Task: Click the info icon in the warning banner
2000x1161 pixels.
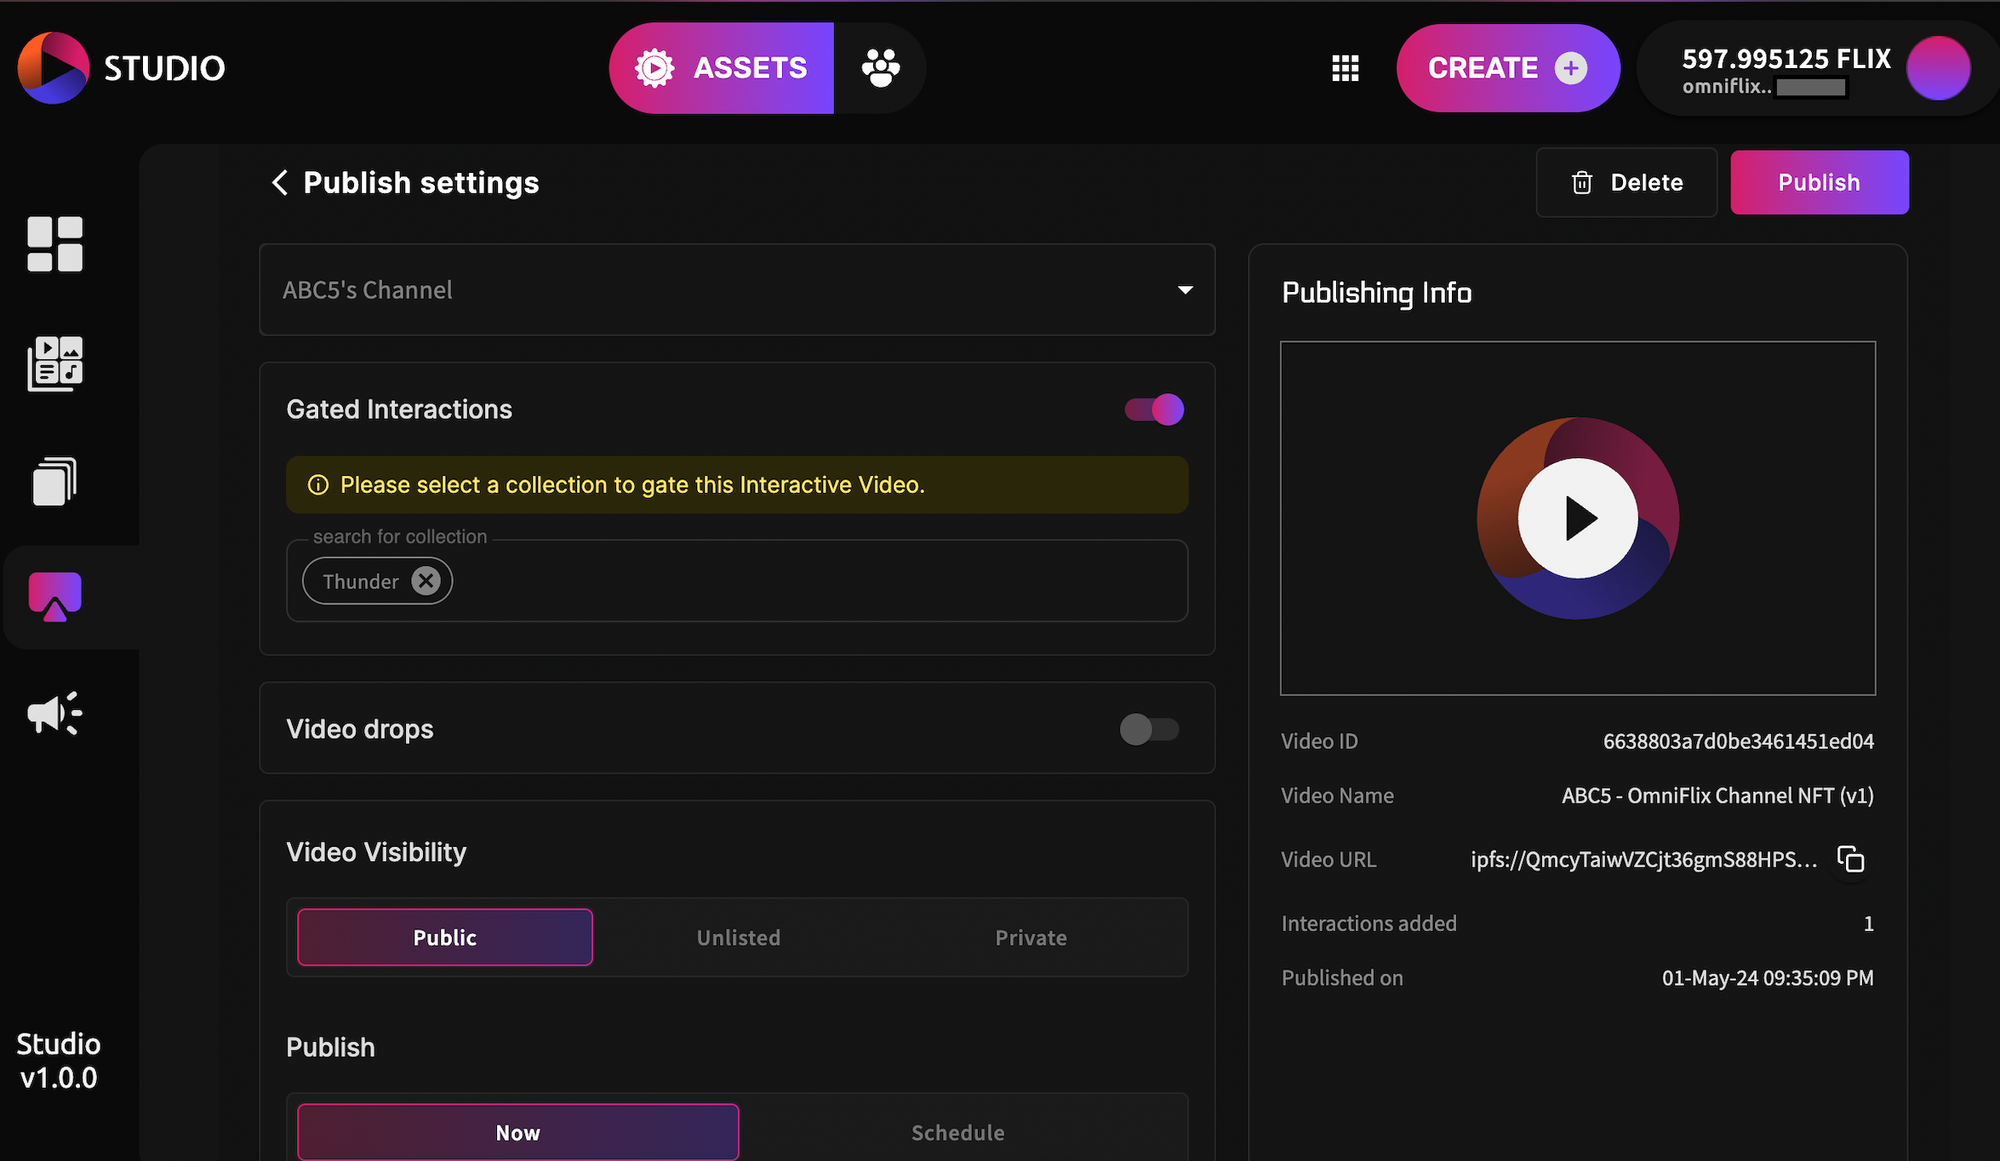Action: tap(318, 485)
